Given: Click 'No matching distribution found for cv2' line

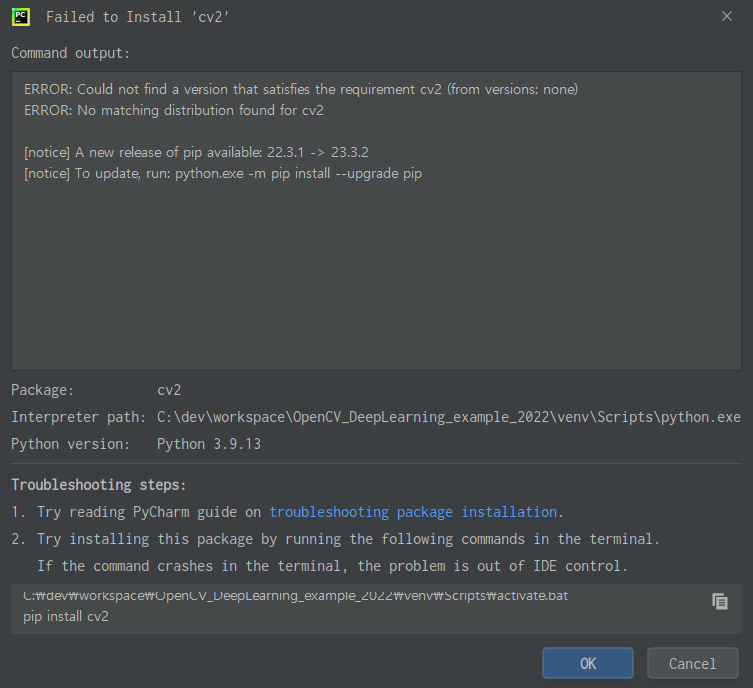Looking at the screenshot, I should pos(174,110).
